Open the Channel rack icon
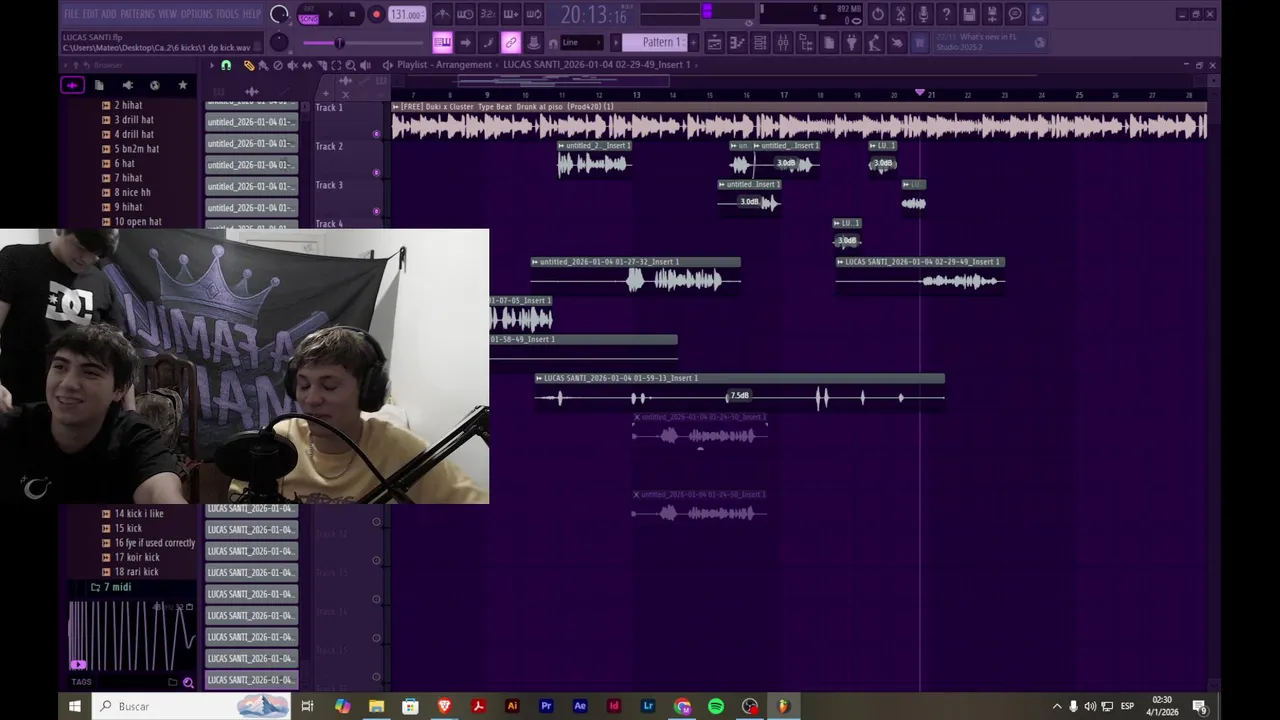The image size is (1280, 720). pyautogui.click(x=760, y=42)
